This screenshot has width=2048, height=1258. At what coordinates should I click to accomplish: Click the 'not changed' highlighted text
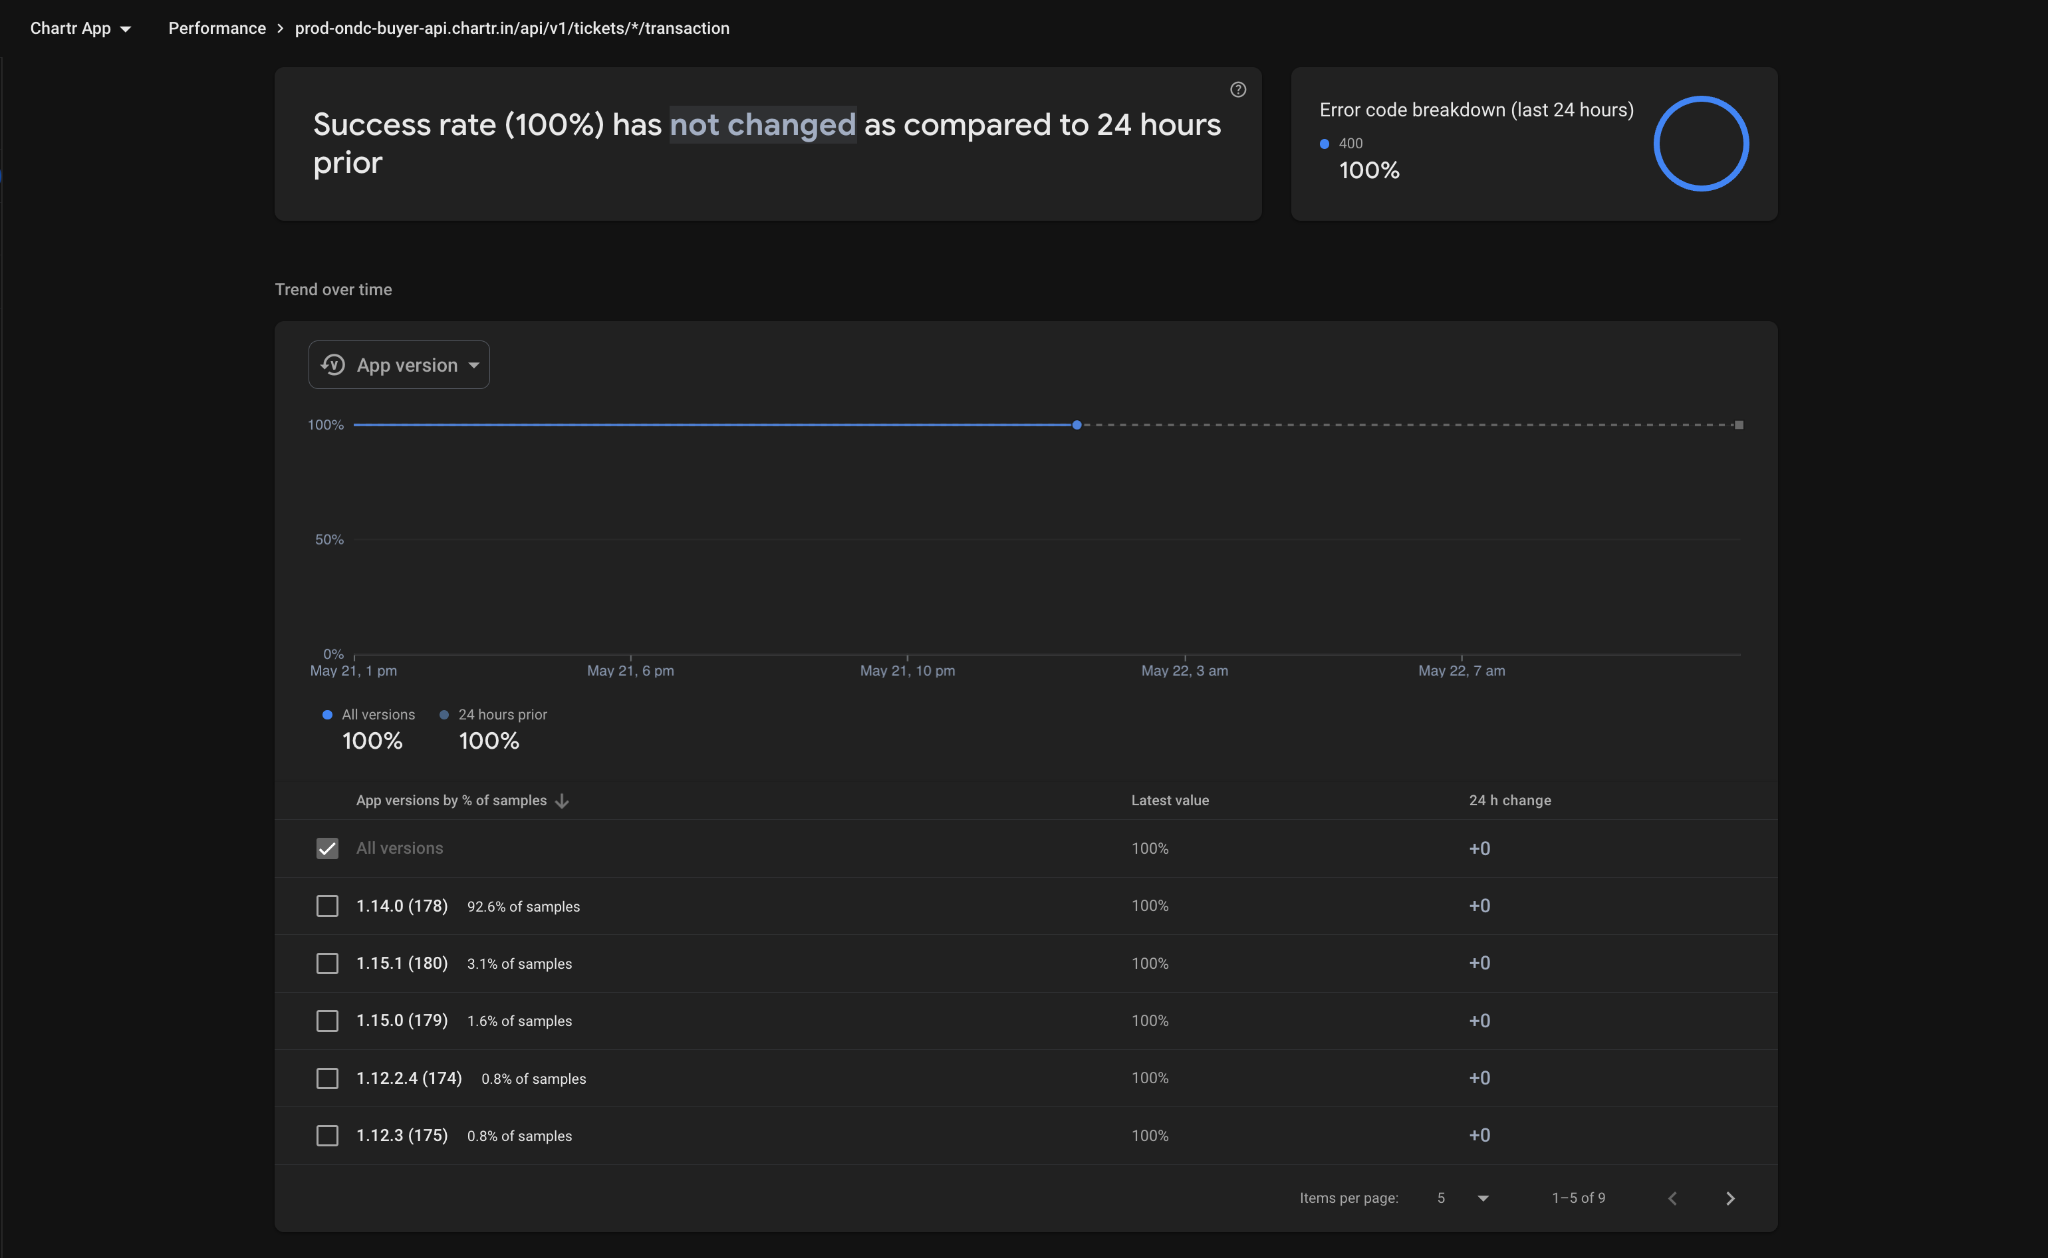pyautogui.click(x=763, y=125)
